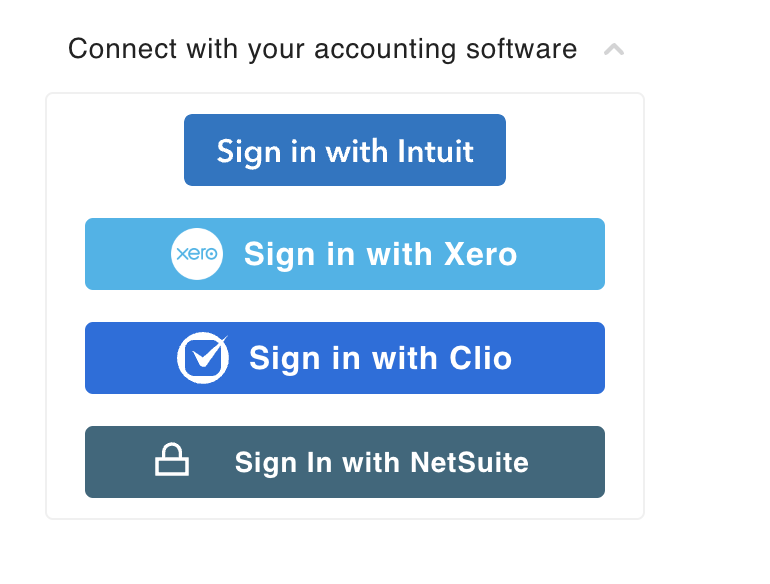Tap the lock symbol beside NetSuite text
The image size is (770, 584).
pos(171,462)
